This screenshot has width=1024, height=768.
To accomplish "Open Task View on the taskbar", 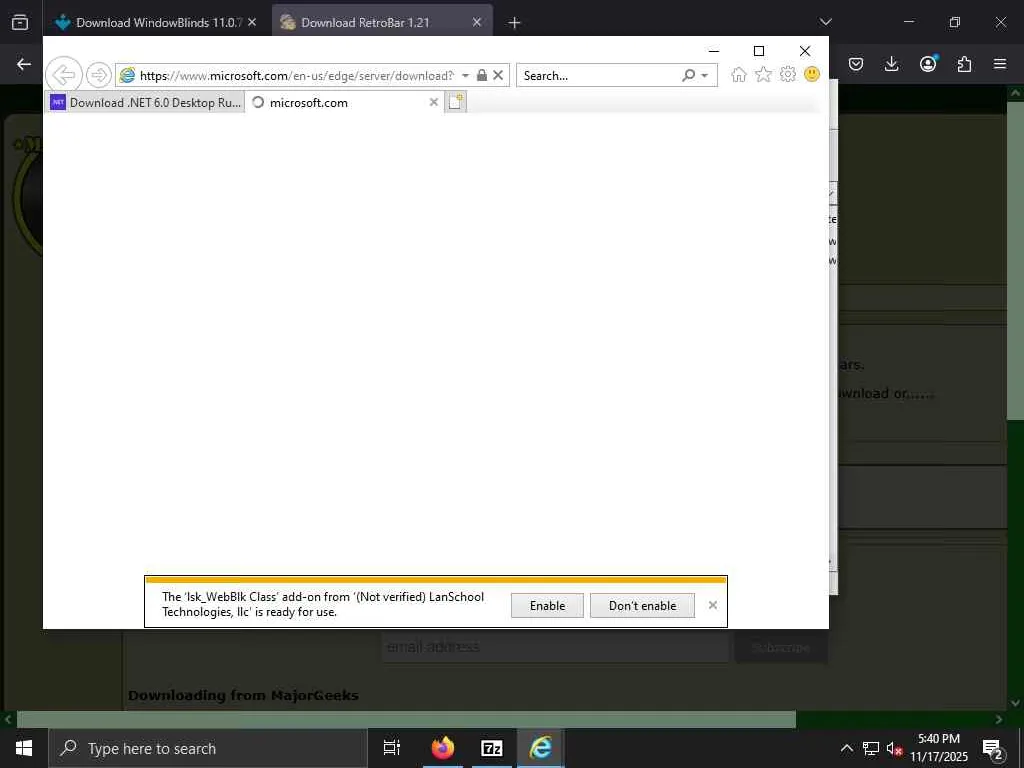I will (391, 748).
